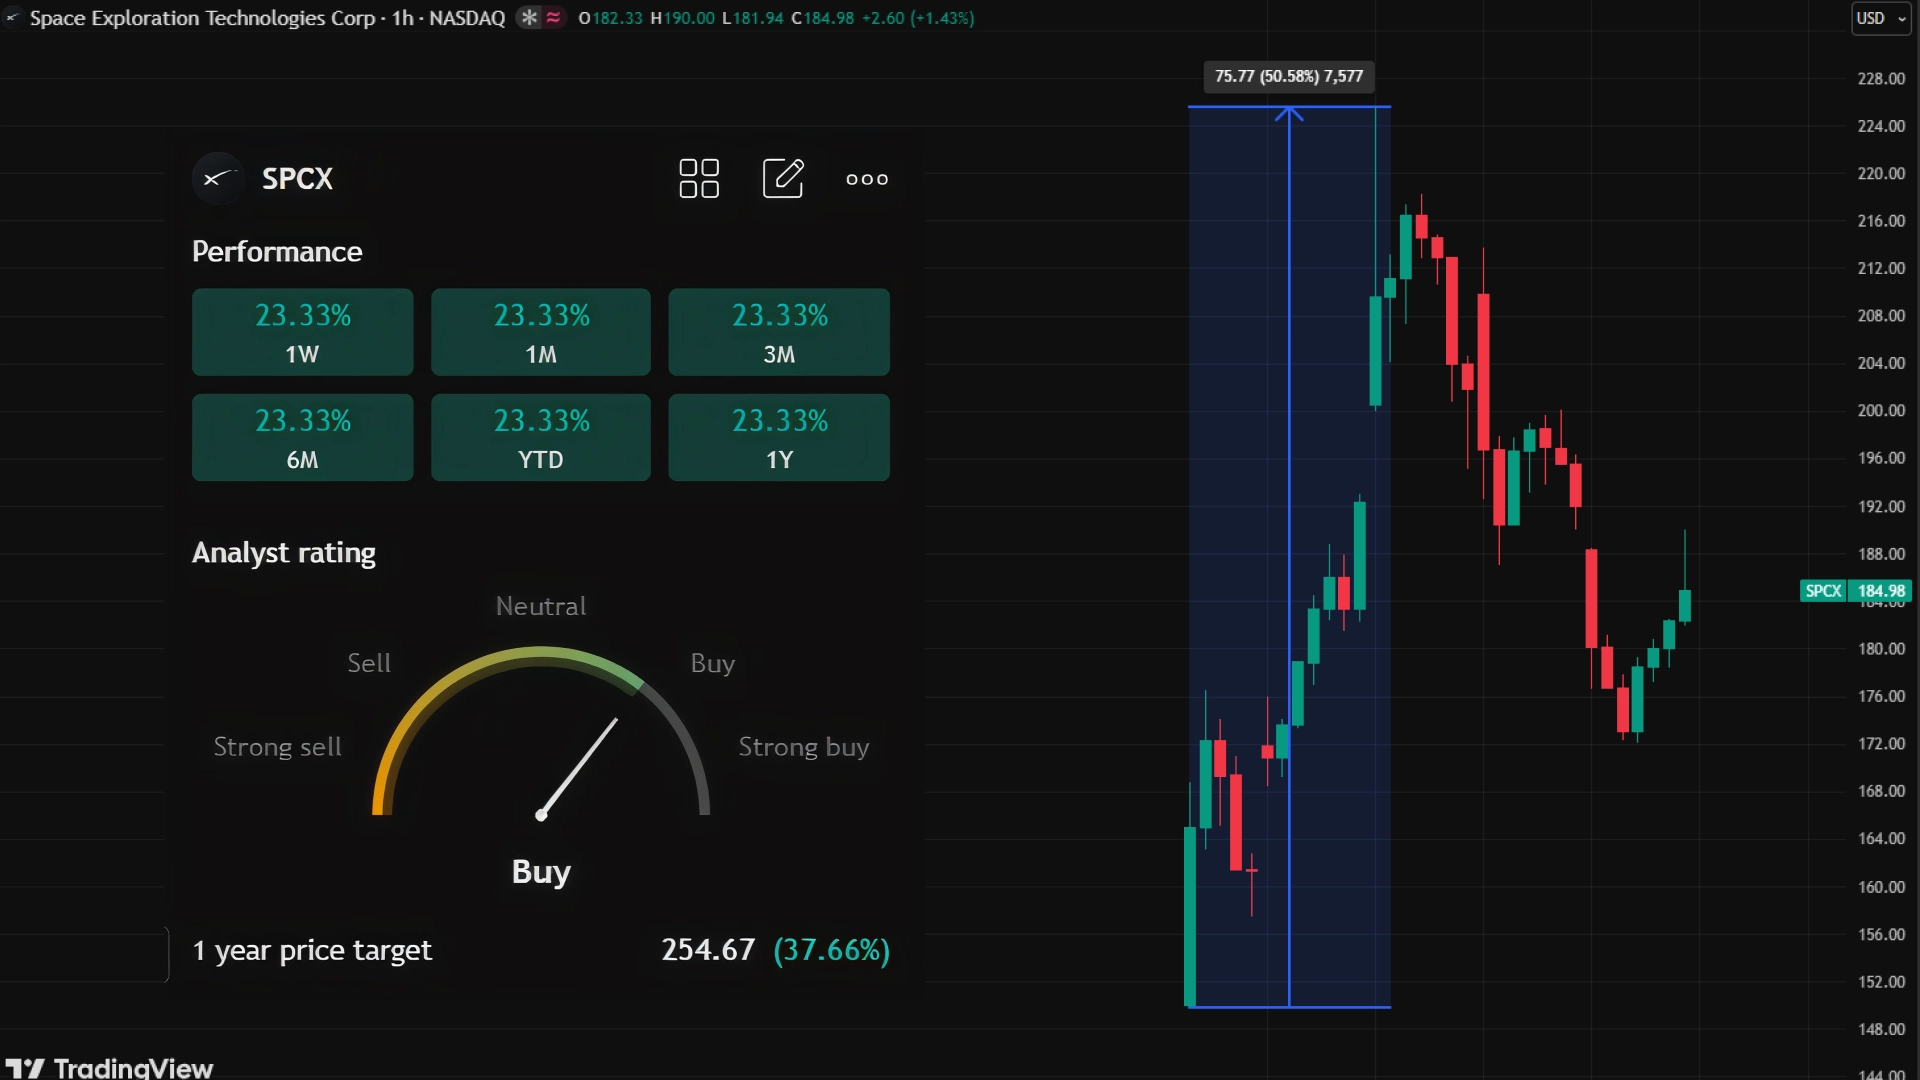This screenshot has width=1920, height=1080.
Task: Click the H190.00 high value in header
Action: tap(683, 18)
